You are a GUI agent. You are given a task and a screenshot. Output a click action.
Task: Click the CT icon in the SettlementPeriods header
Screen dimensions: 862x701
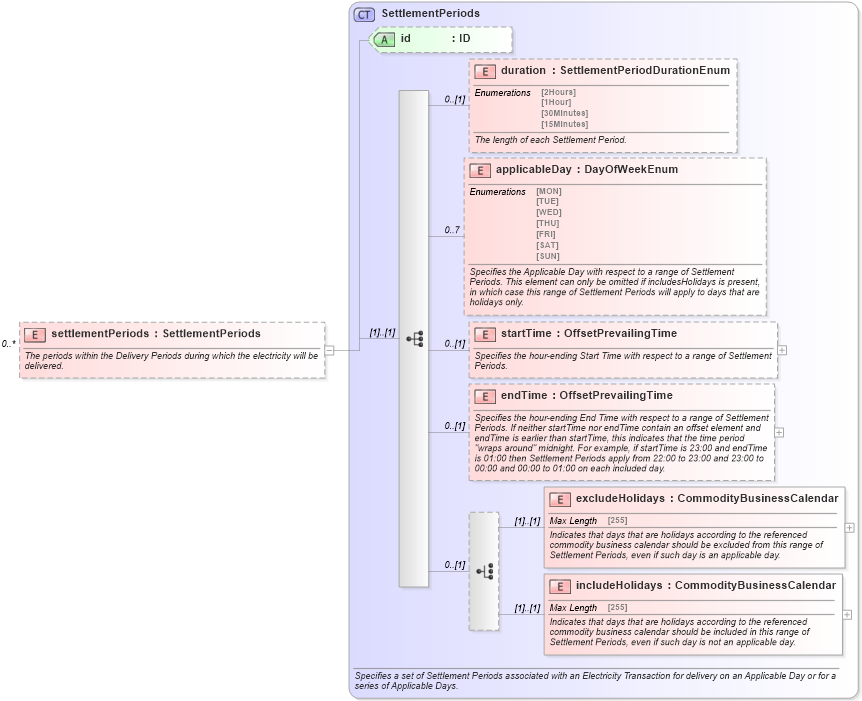pos(363,14)
